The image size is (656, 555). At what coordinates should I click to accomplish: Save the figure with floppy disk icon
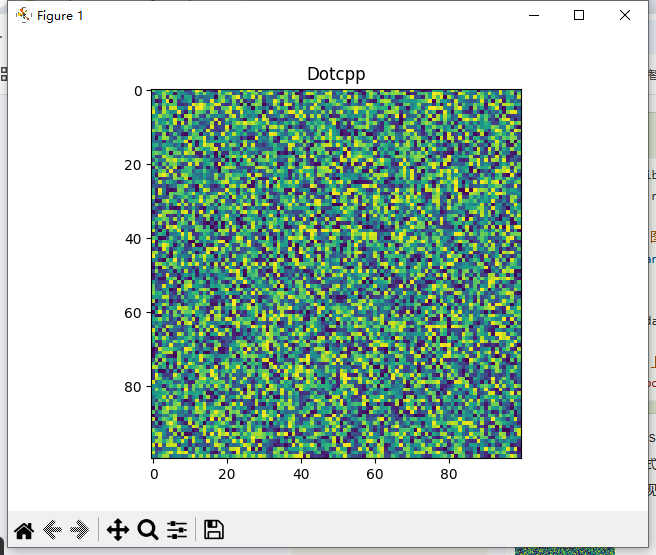214,529
